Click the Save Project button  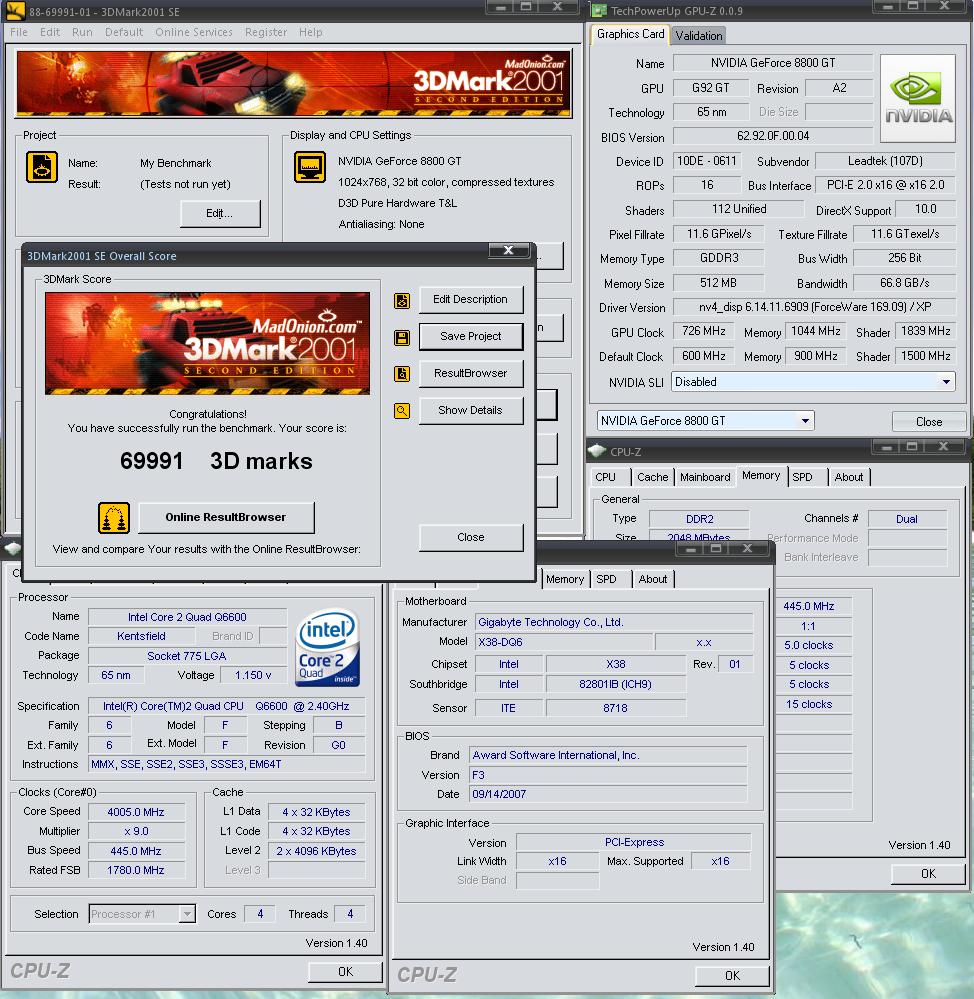coord(471,336)
